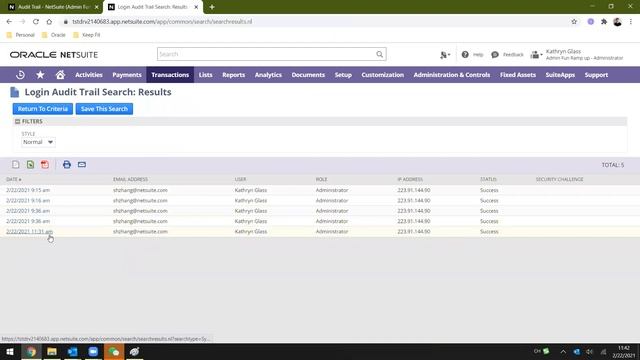Open the Fixed Assets menu

click(x=518, y=75)
